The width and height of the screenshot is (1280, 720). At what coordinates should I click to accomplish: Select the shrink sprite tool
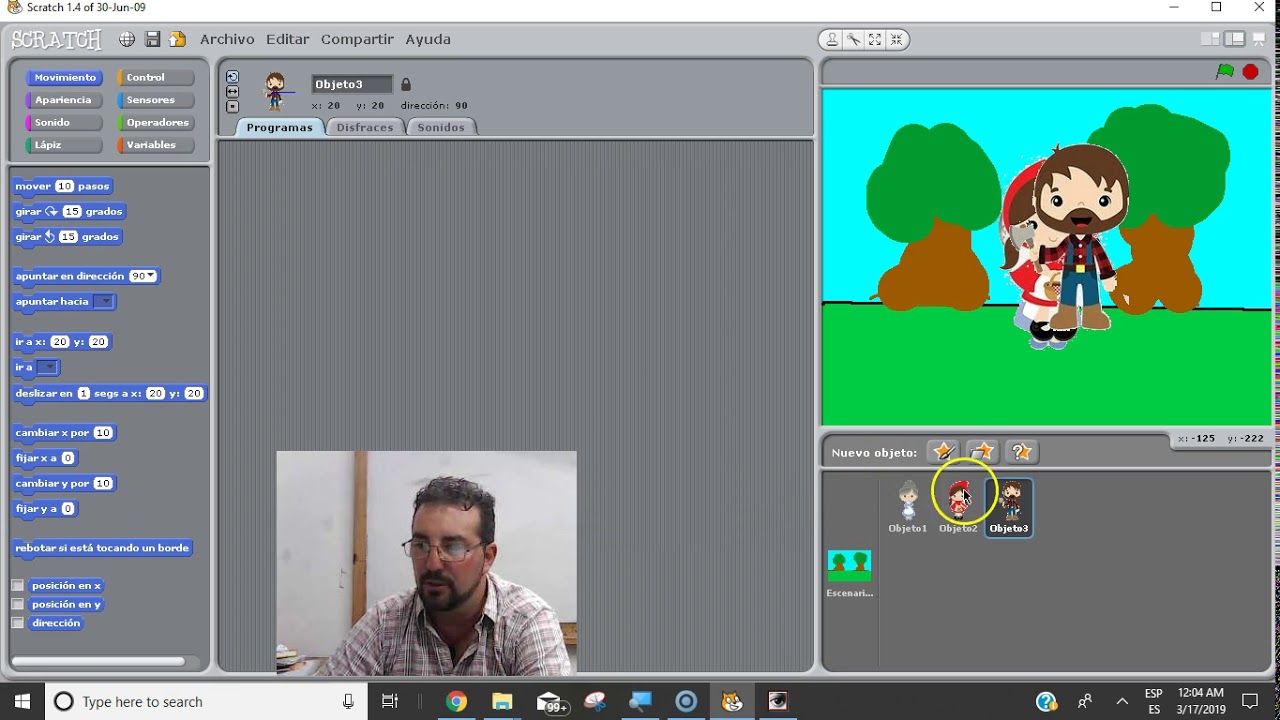click(897, 40)
